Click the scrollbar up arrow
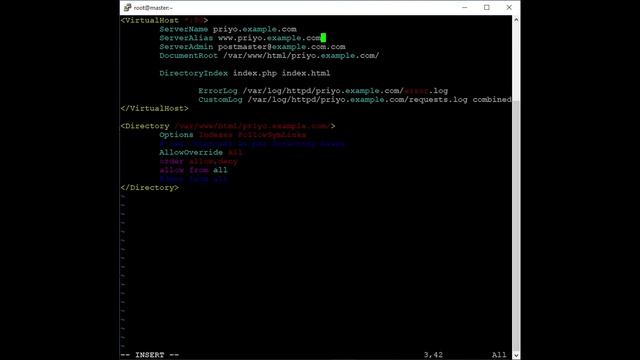Viewport: 640px width, 360px height. (x=516, y=20)
